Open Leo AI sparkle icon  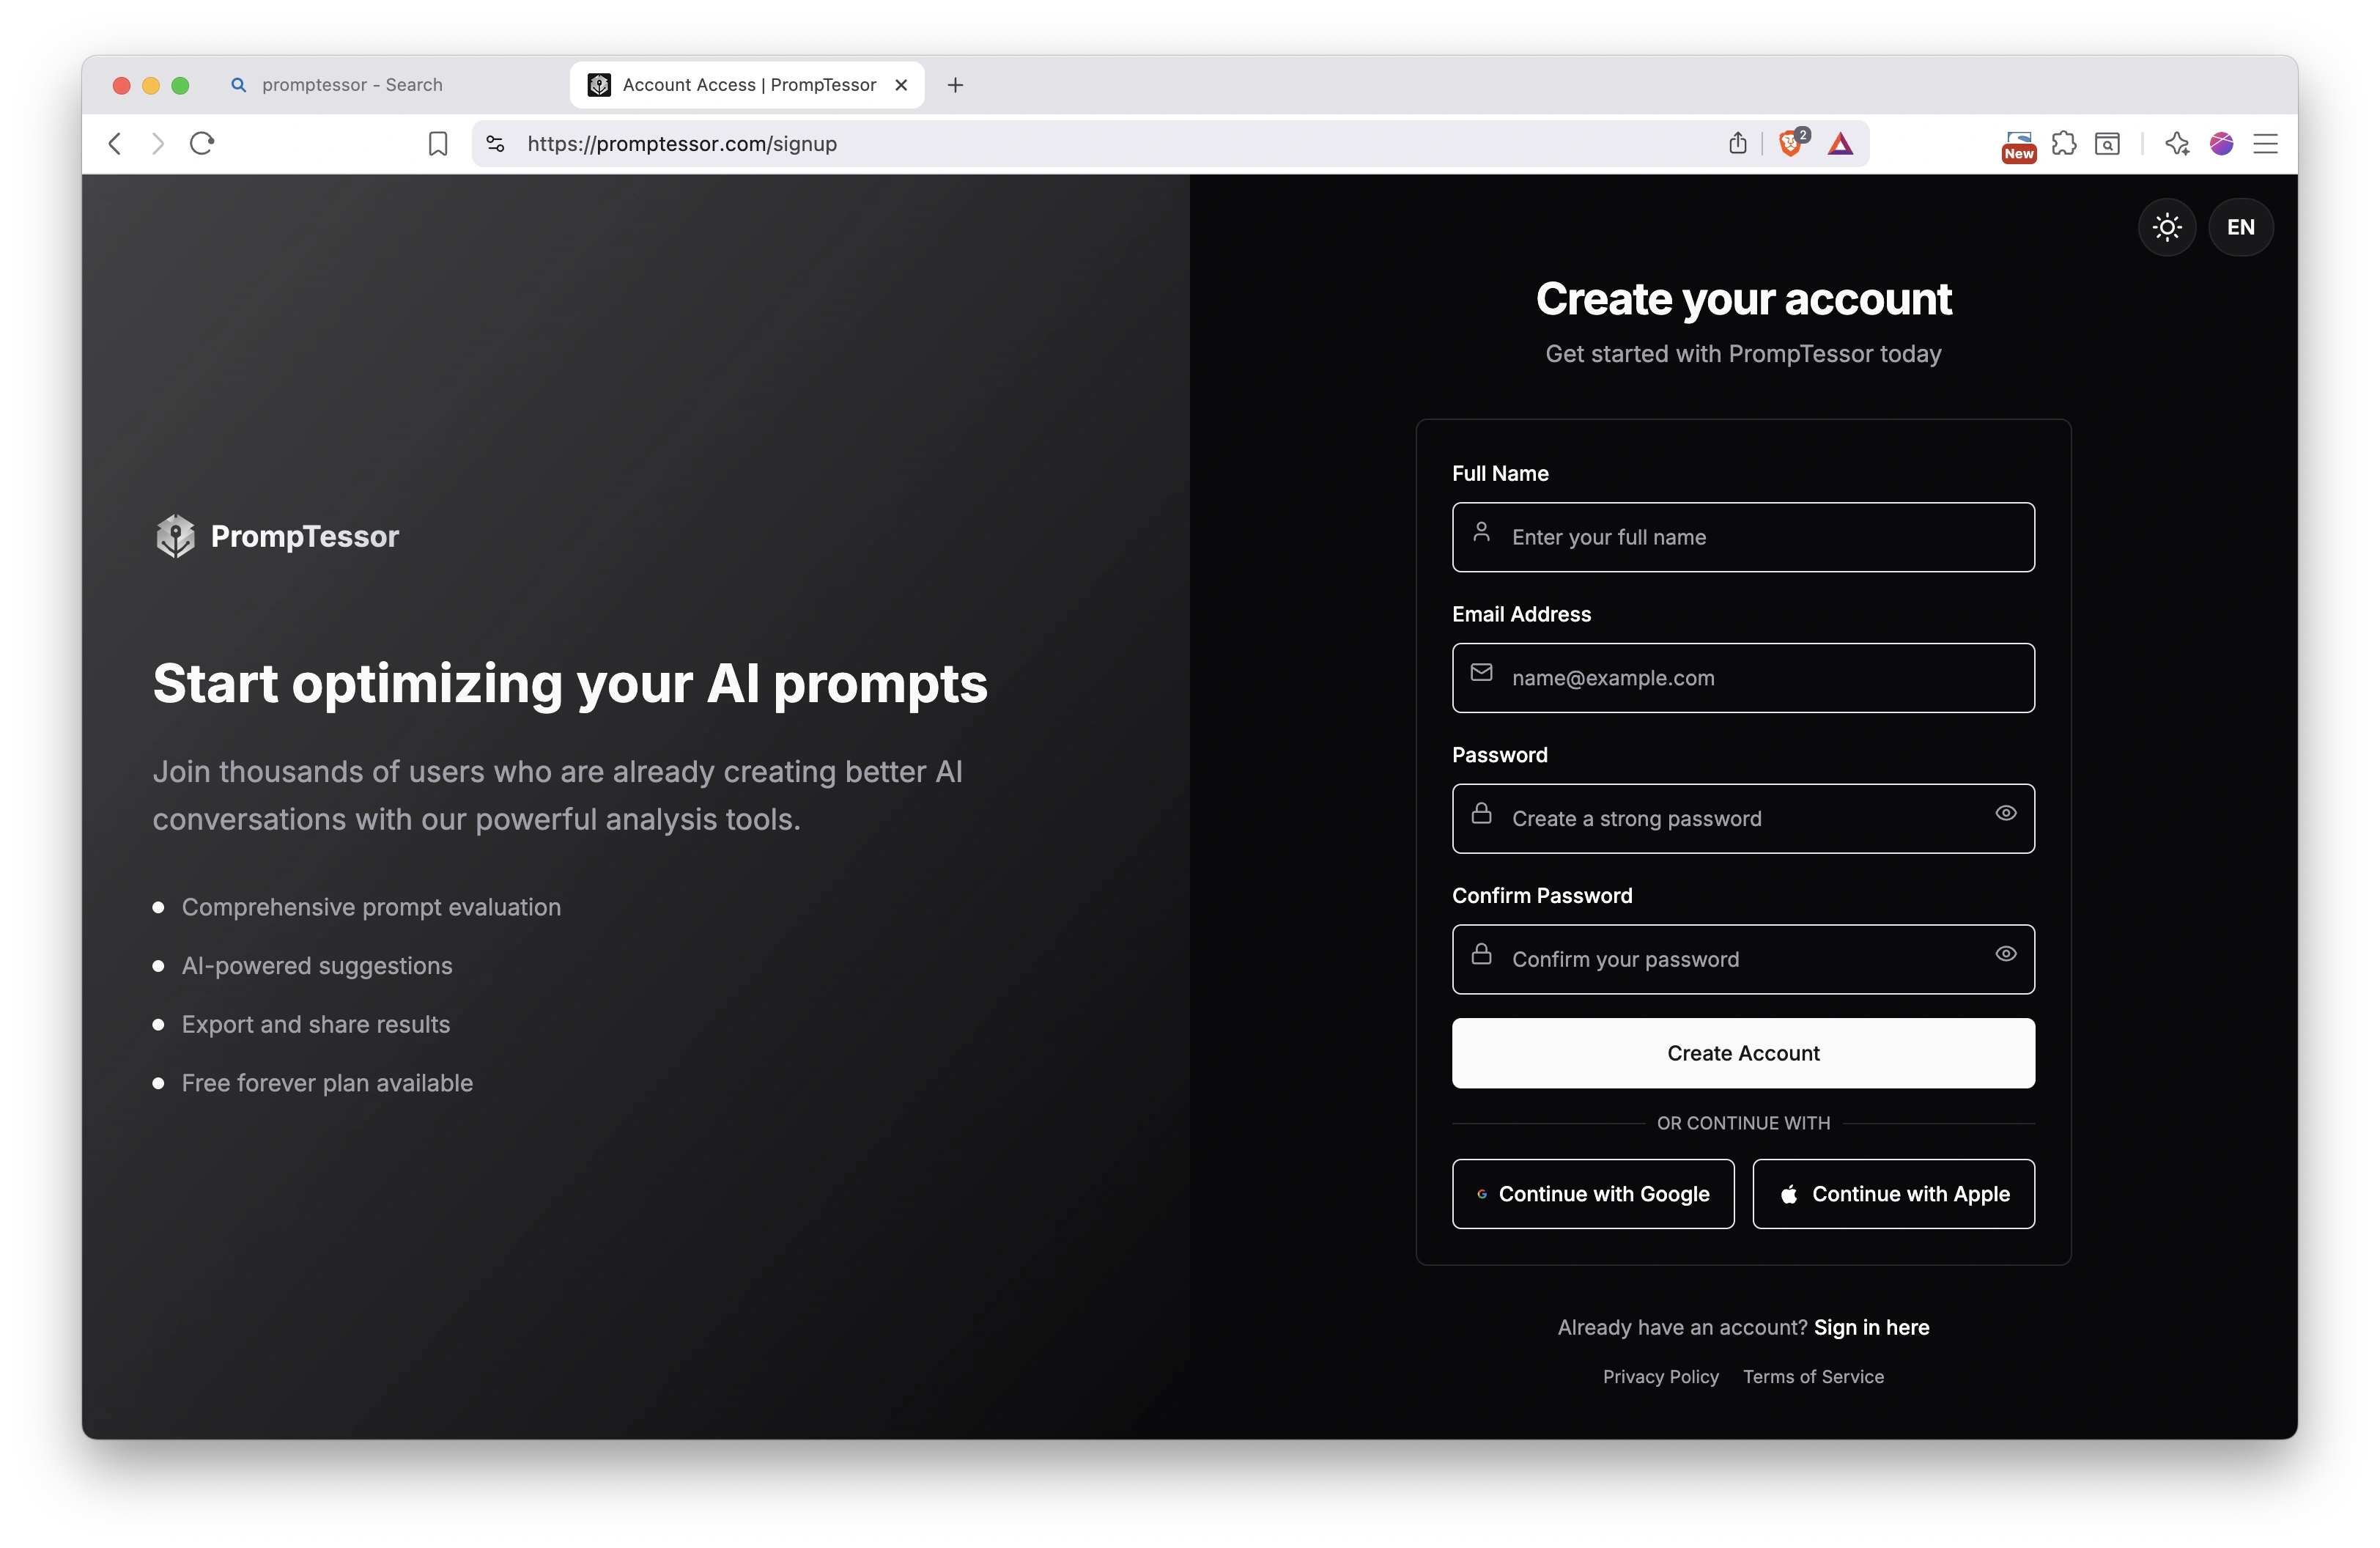pos(2177,143)
